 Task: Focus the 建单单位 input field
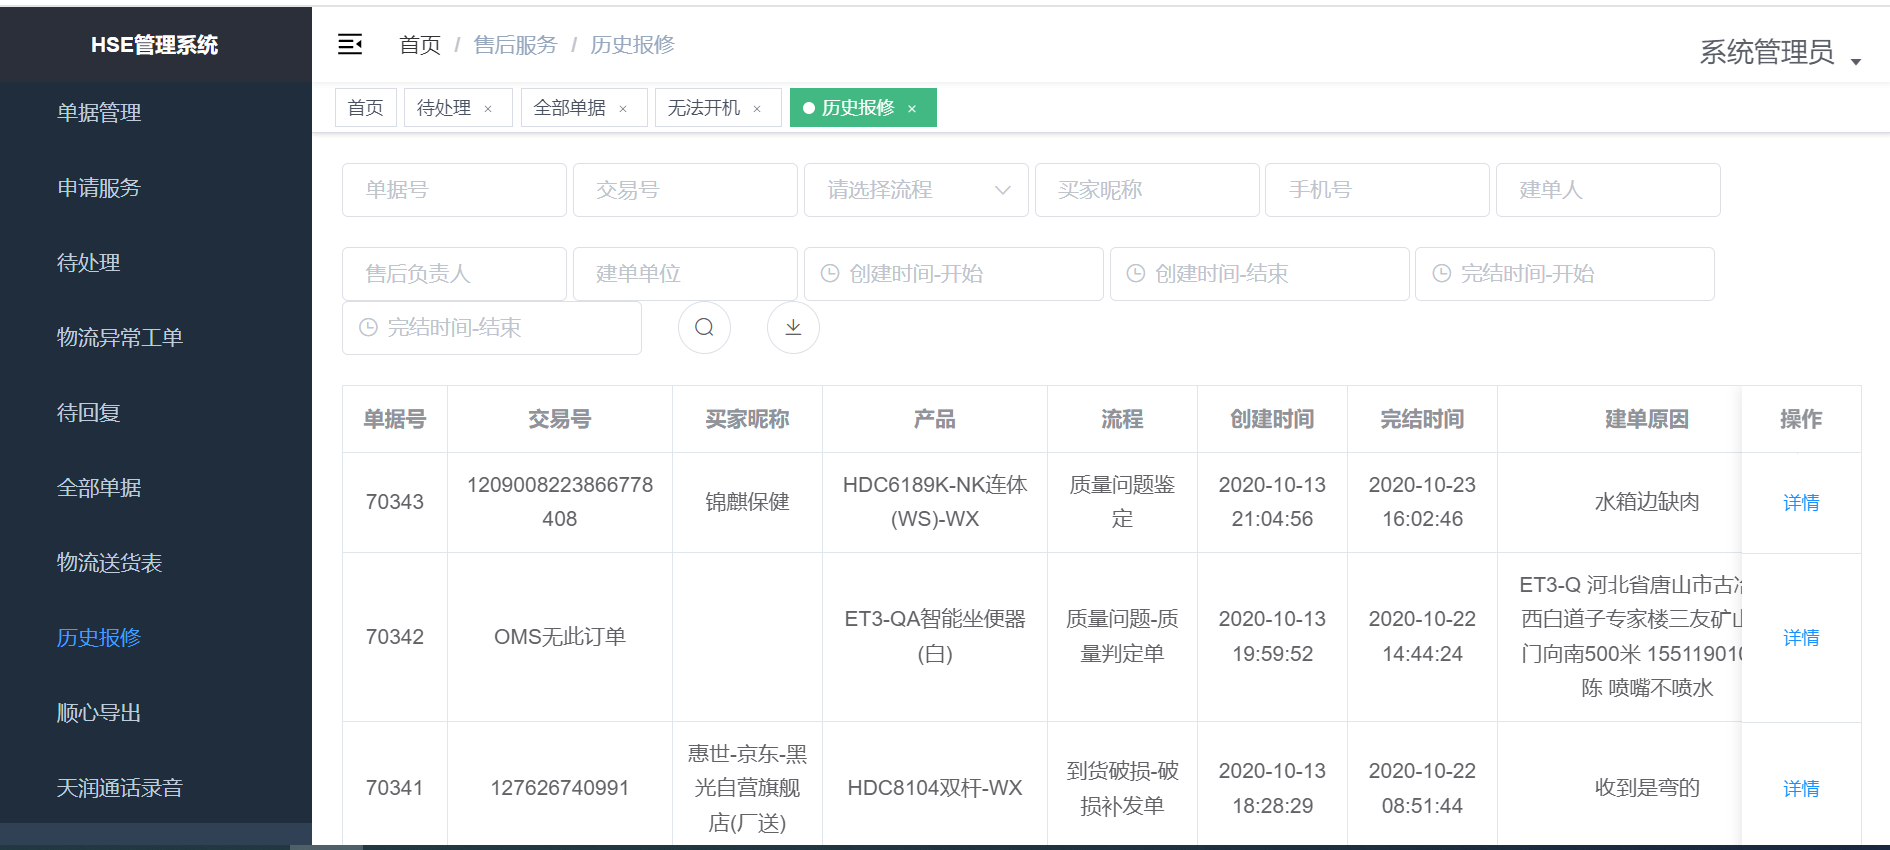685,274
